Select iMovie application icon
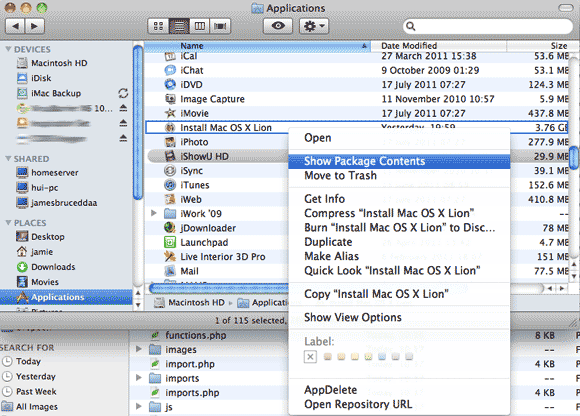580x416 pixels. (170, 113)
